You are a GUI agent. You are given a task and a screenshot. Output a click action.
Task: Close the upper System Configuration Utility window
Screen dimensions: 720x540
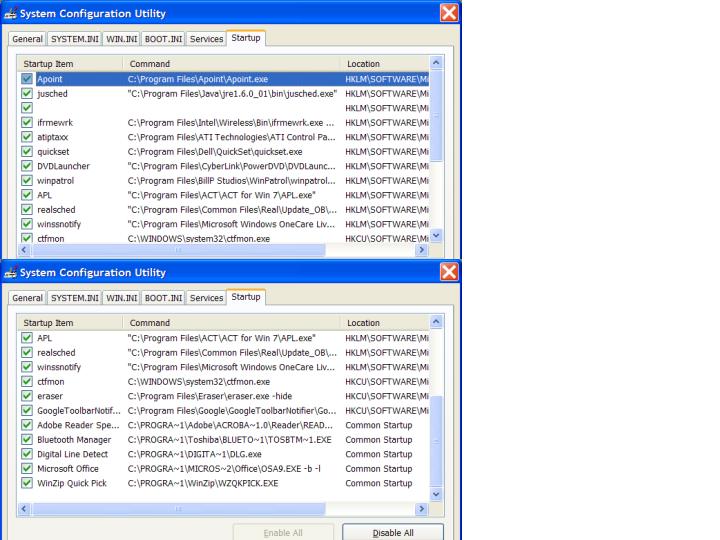coord(449,13)
